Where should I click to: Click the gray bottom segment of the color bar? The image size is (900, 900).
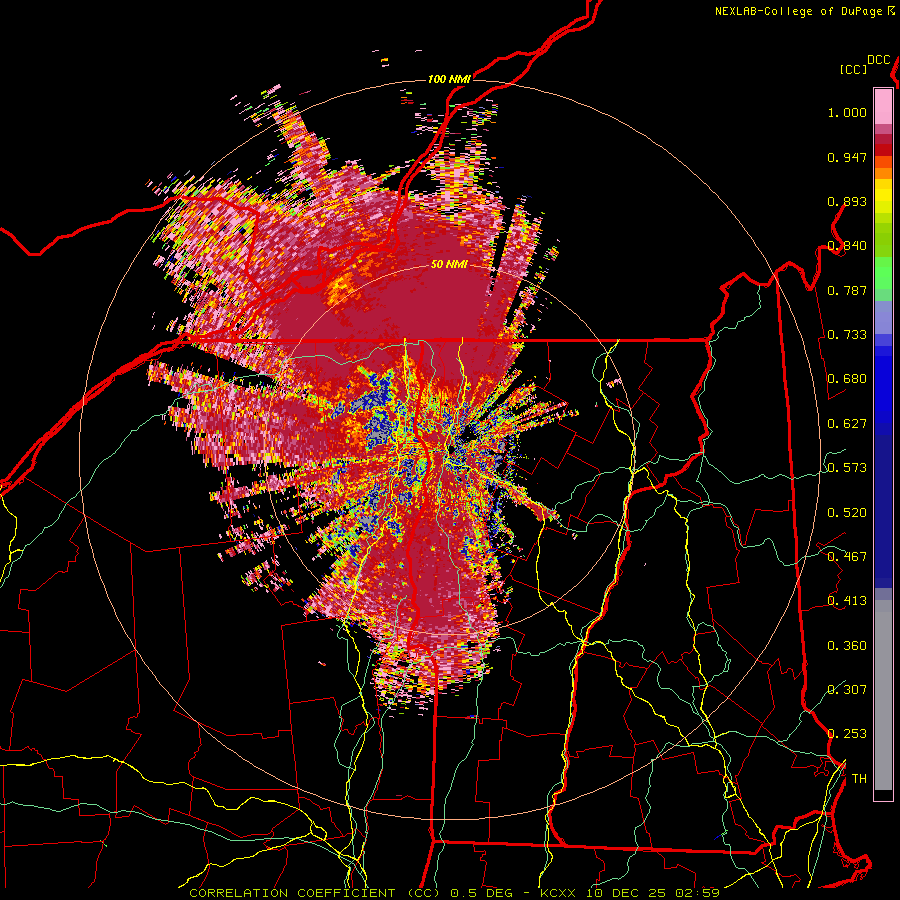(x=883, y=695)
